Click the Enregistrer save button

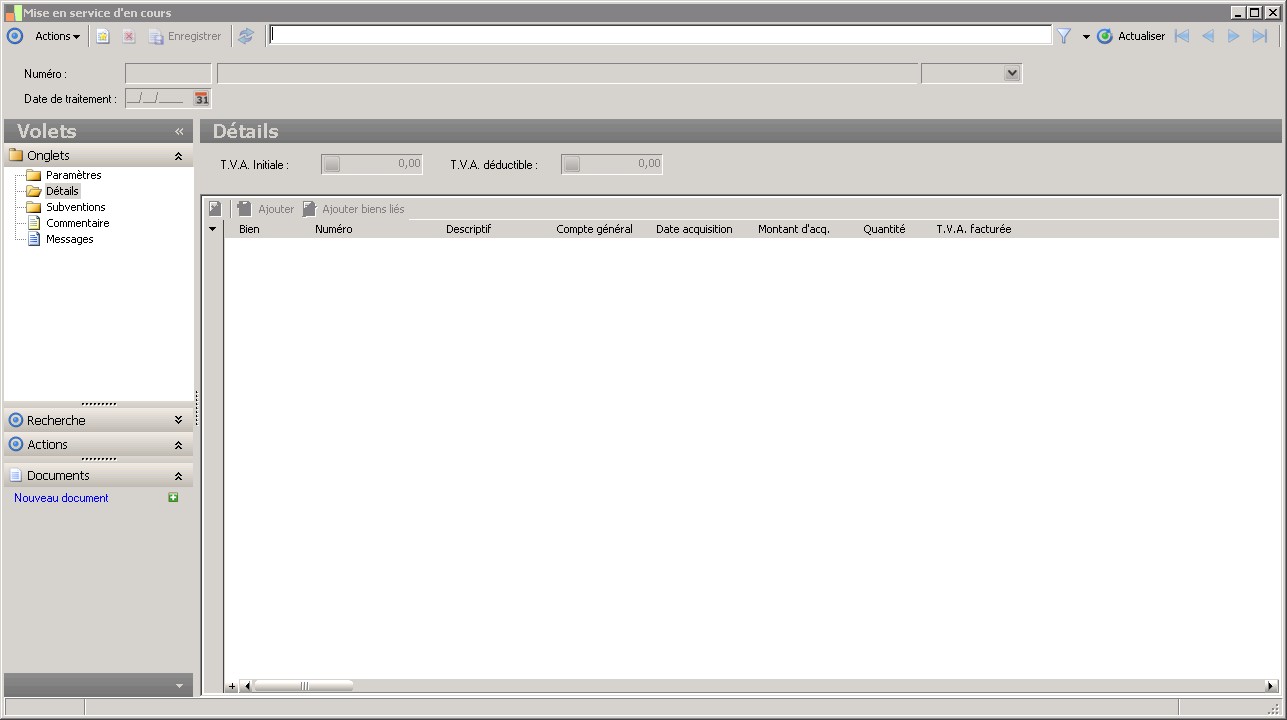point(185,36)
